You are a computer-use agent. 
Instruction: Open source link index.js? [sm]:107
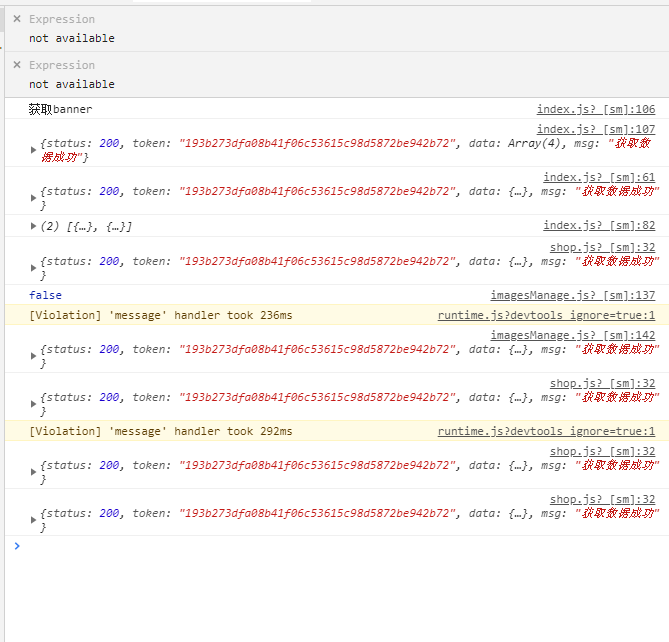pos(596,129)
